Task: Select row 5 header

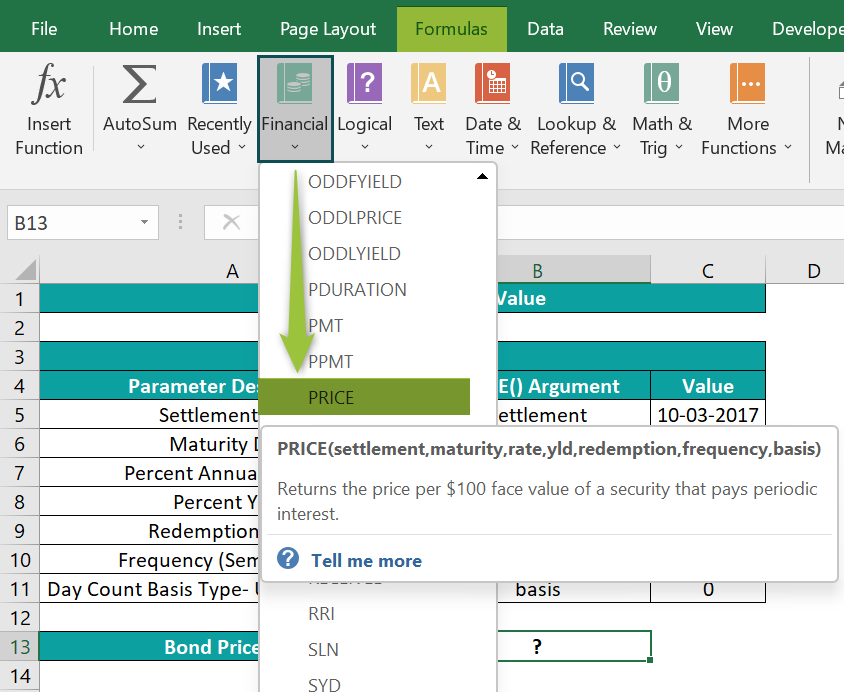Action: (x=19, y=415)
